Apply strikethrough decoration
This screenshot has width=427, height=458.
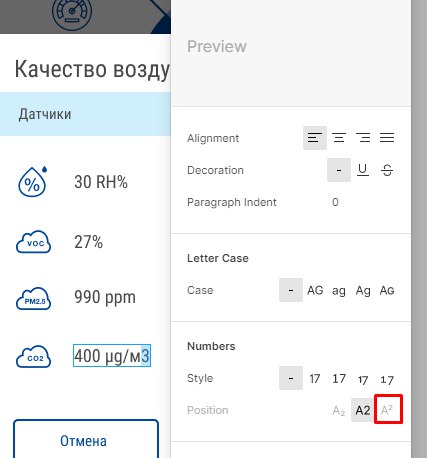click(x=387, y=170)
